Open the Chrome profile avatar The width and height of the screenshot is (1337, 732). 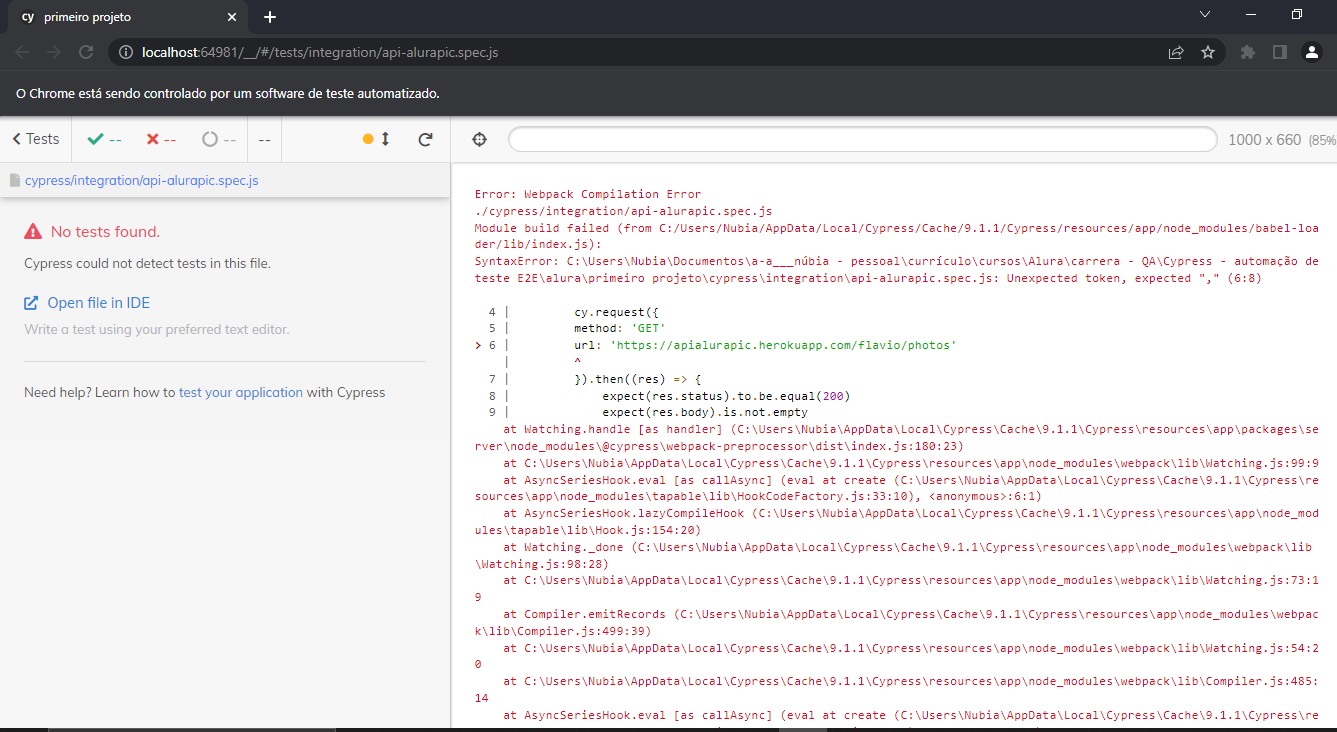pos(1312,52)
